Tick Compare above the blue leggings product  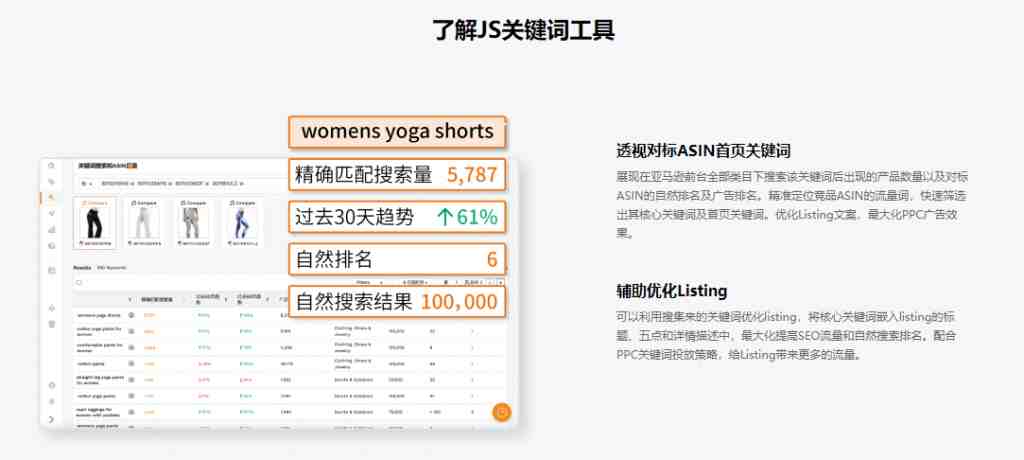241,203
